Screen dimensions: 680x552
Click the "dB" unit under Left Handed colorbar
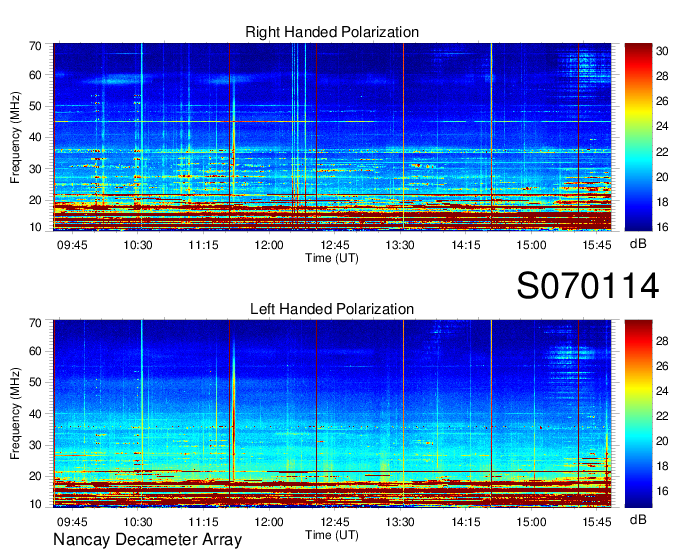(638, 519)
